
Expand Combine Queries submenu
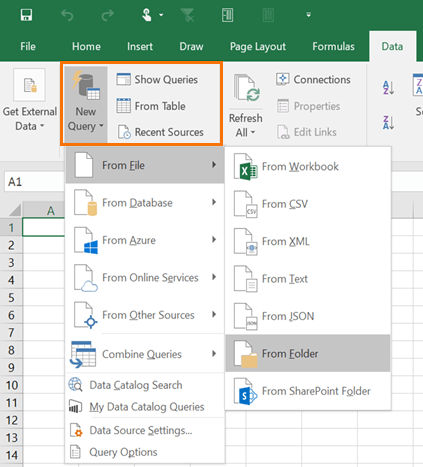point(145,354)
